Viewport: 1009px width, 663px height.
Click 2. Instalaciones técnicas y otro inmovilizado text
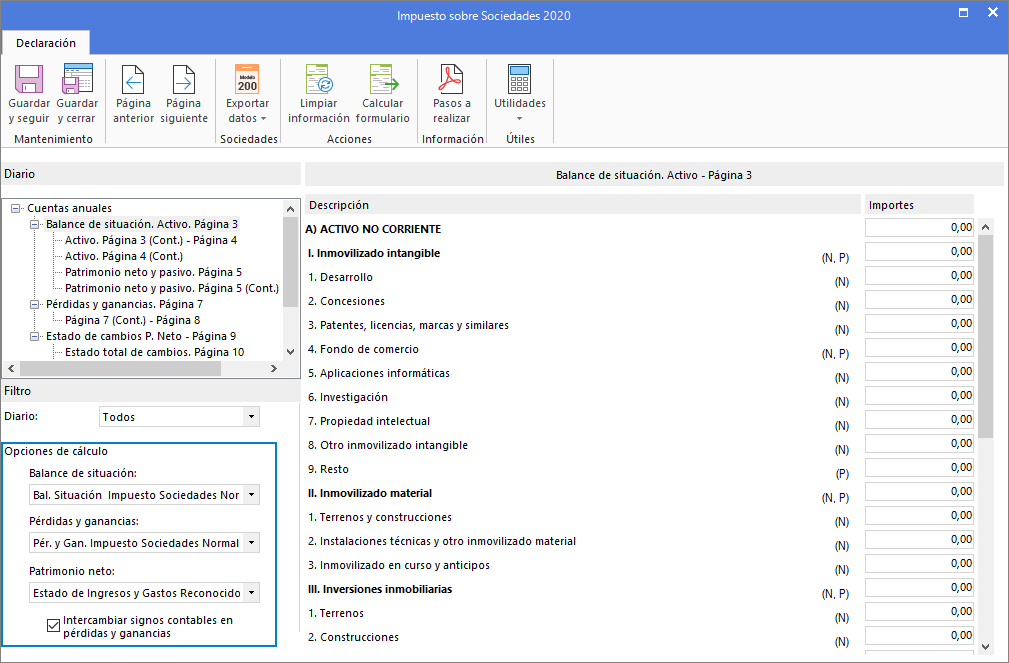(441, 541)
